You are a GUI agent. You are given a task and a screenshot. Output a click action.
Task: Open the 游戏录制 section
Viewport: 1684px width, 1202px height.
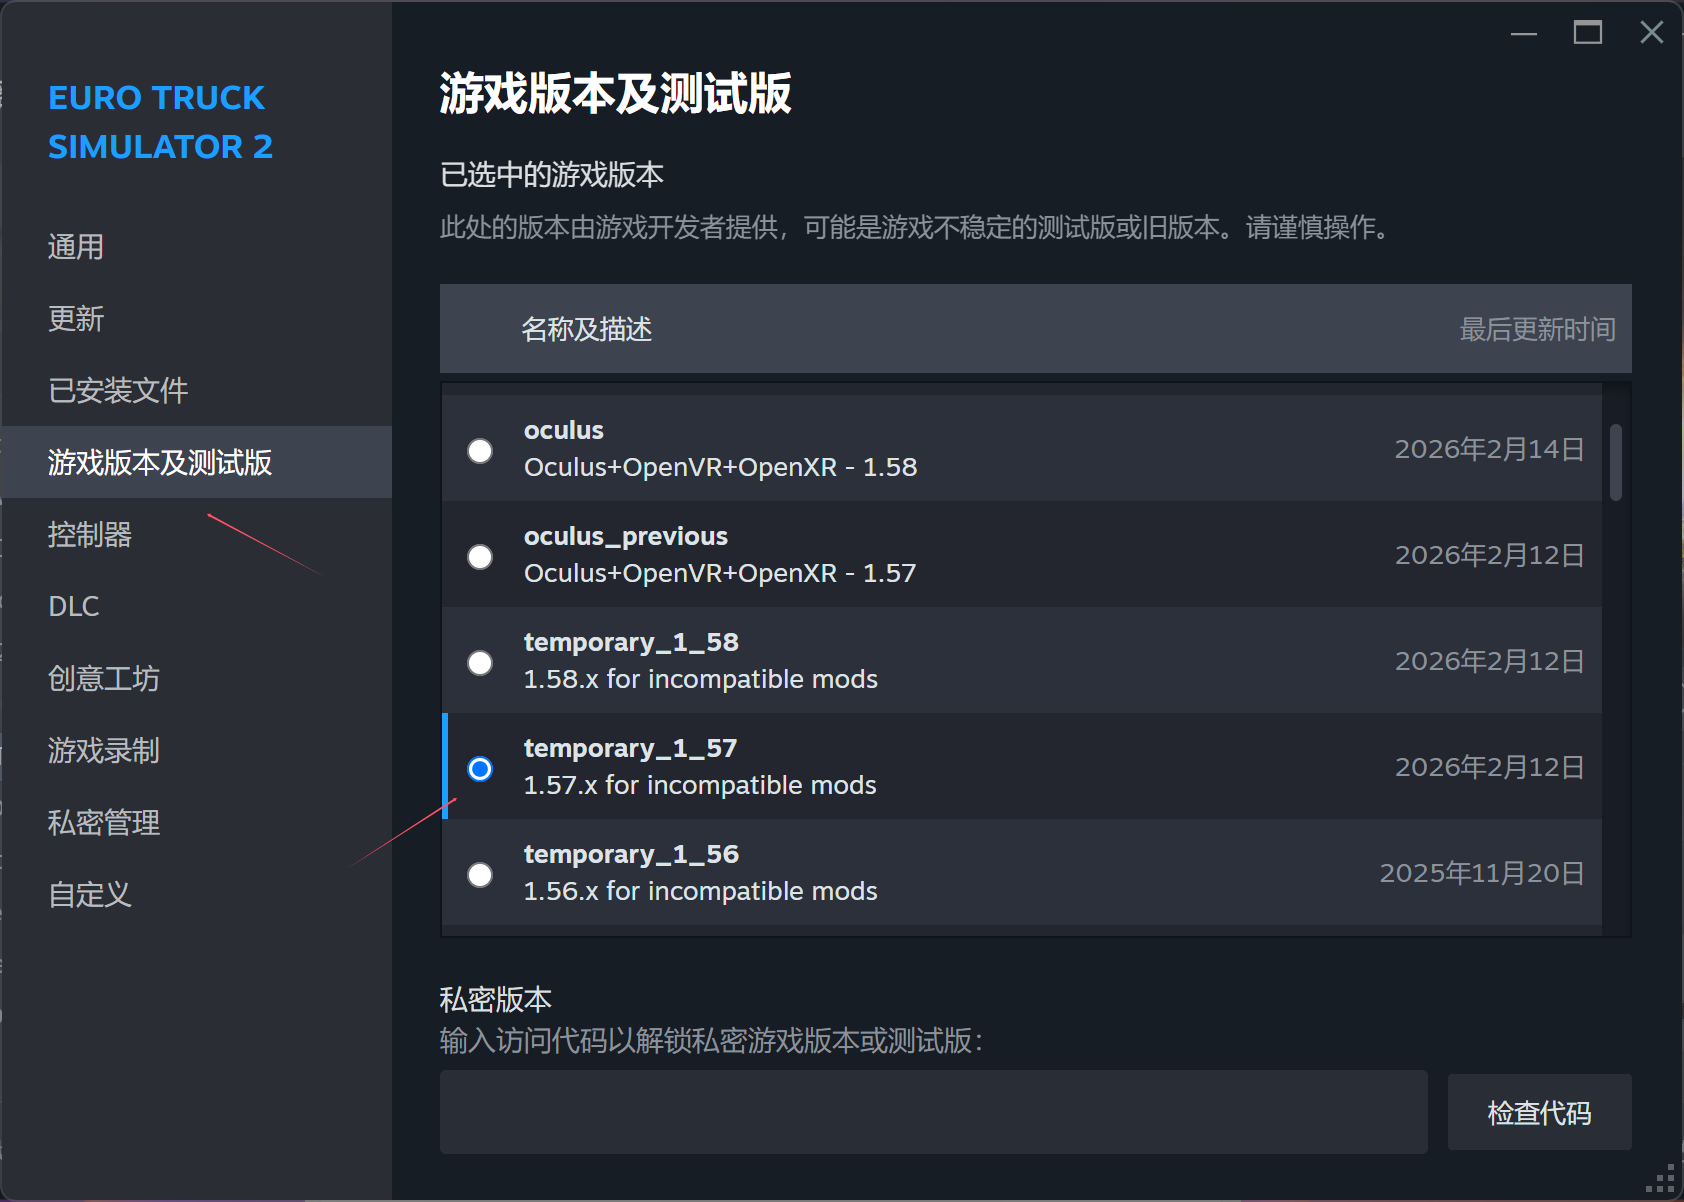tap(103, 750)
